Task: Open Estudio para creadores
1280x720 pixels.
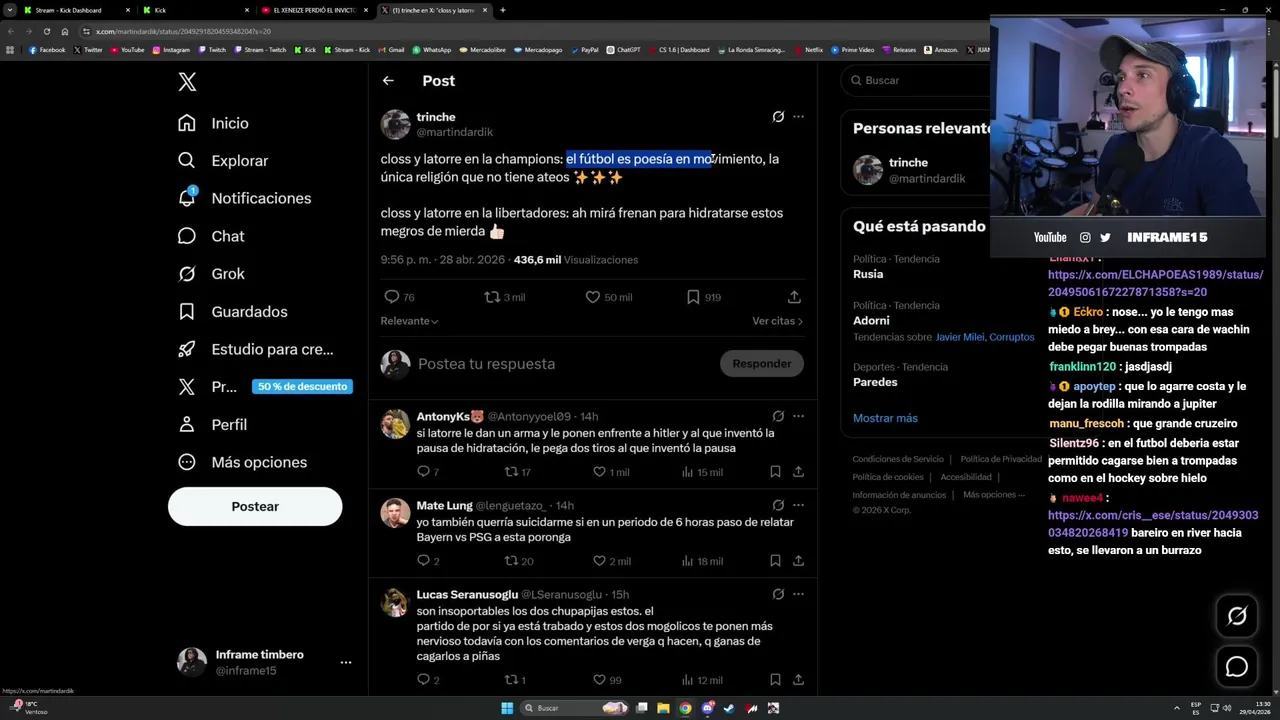Action: click(x=255, y=349)
